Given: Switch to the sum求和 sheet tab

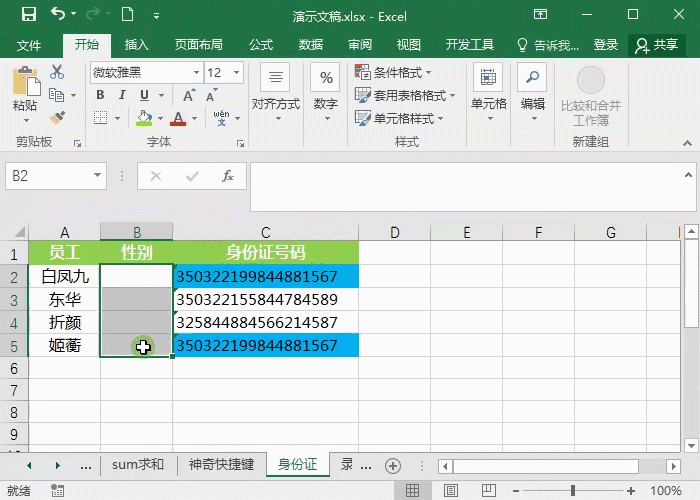Looking at the screenshot, I should pos(138,465).
